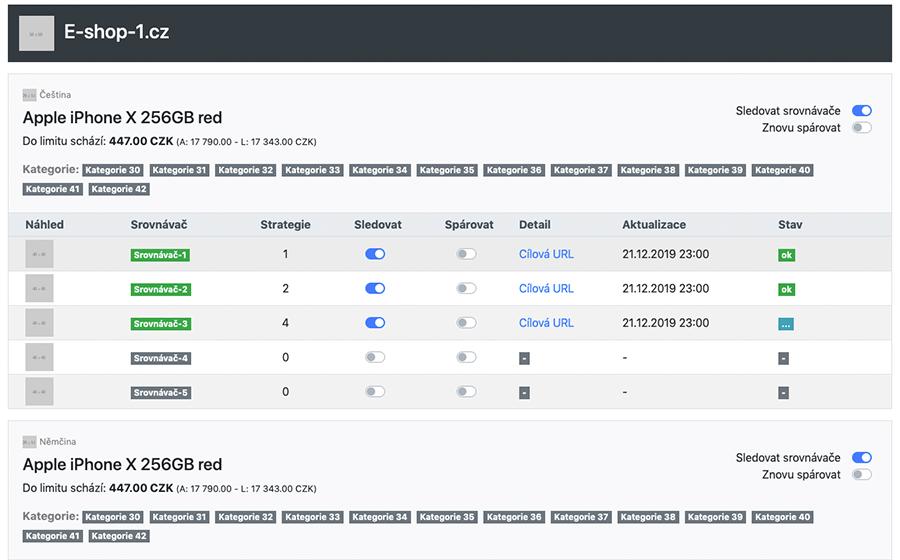
Task: Enable Spárovat for Srovnávač-1
Action: pyautogui.click(x=466, y=254)
